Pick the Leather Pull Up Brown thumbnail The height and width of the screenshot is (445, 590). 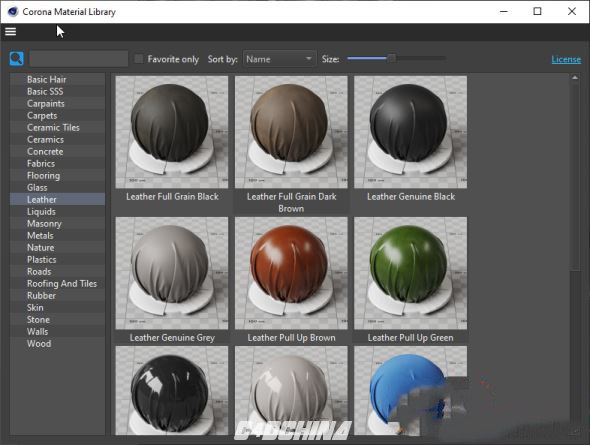pos(291,273)
